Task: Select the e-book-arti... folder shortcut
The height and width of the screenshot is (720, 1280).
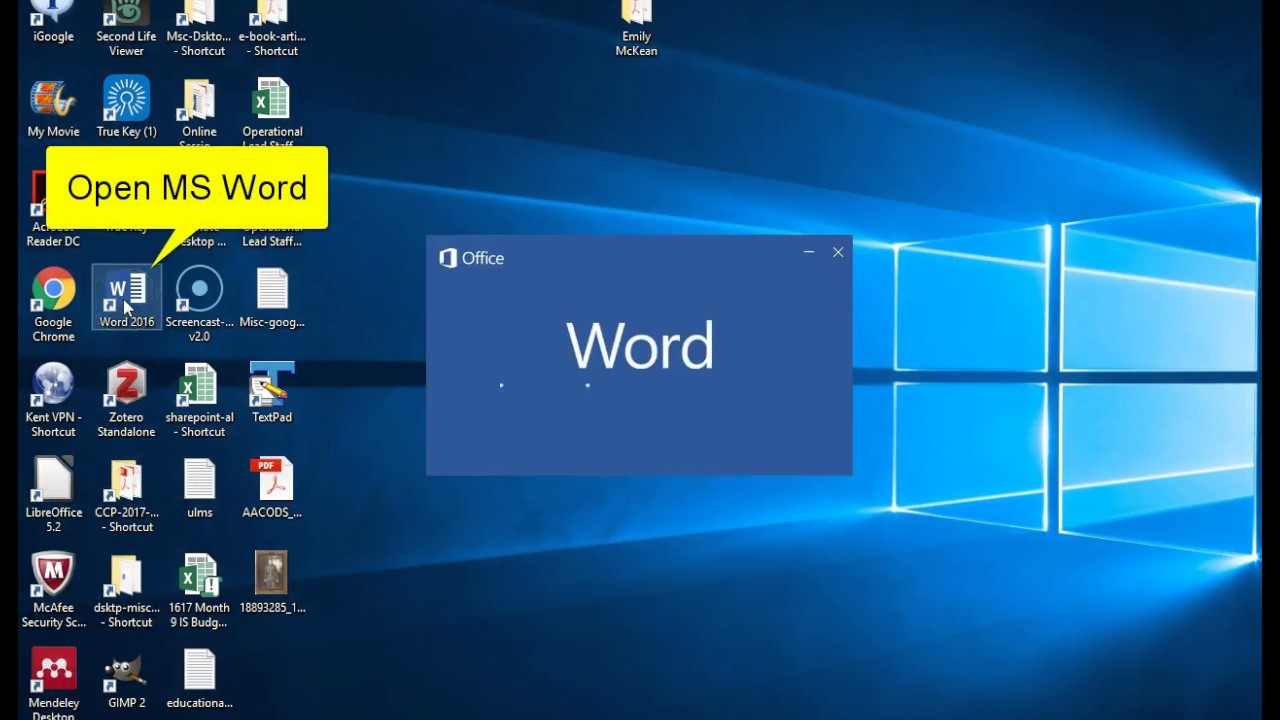Action: click(272, 28)
